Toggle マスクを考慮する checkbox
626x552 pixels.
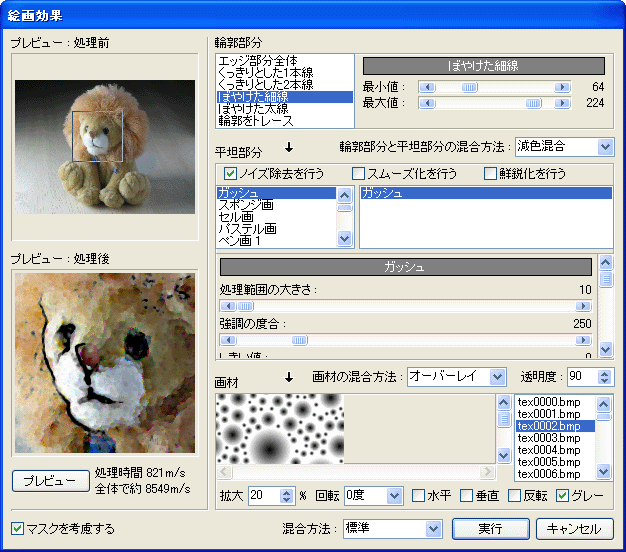pos(17,529)
